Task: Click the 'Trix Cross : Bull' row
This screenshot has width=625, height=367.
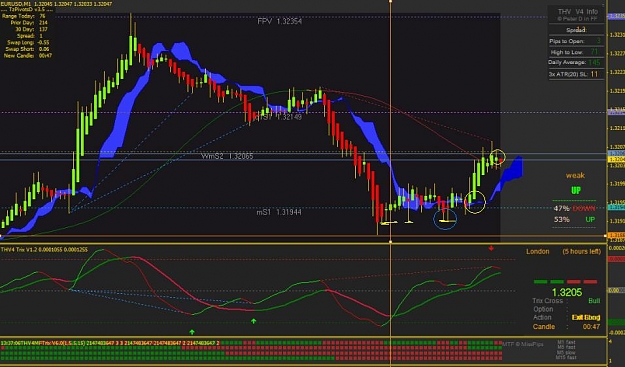Action: 566,301
